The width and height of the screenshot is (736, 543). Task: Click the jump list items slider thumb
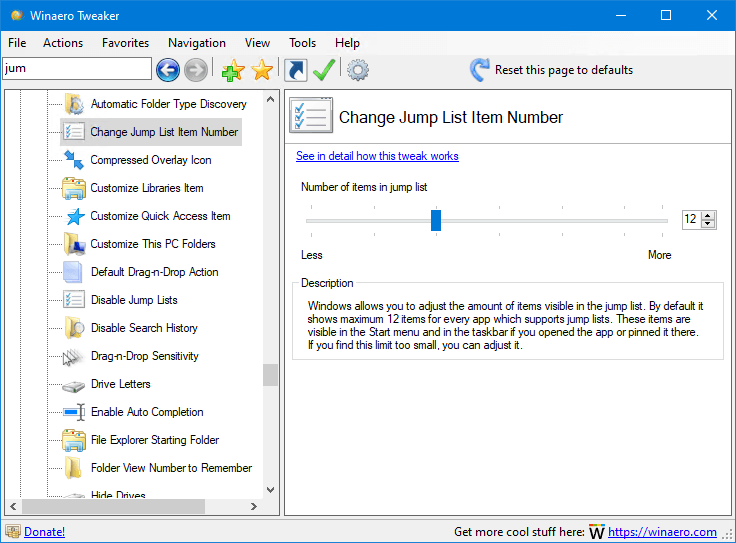pyautogui.click(x=436, y=221)
